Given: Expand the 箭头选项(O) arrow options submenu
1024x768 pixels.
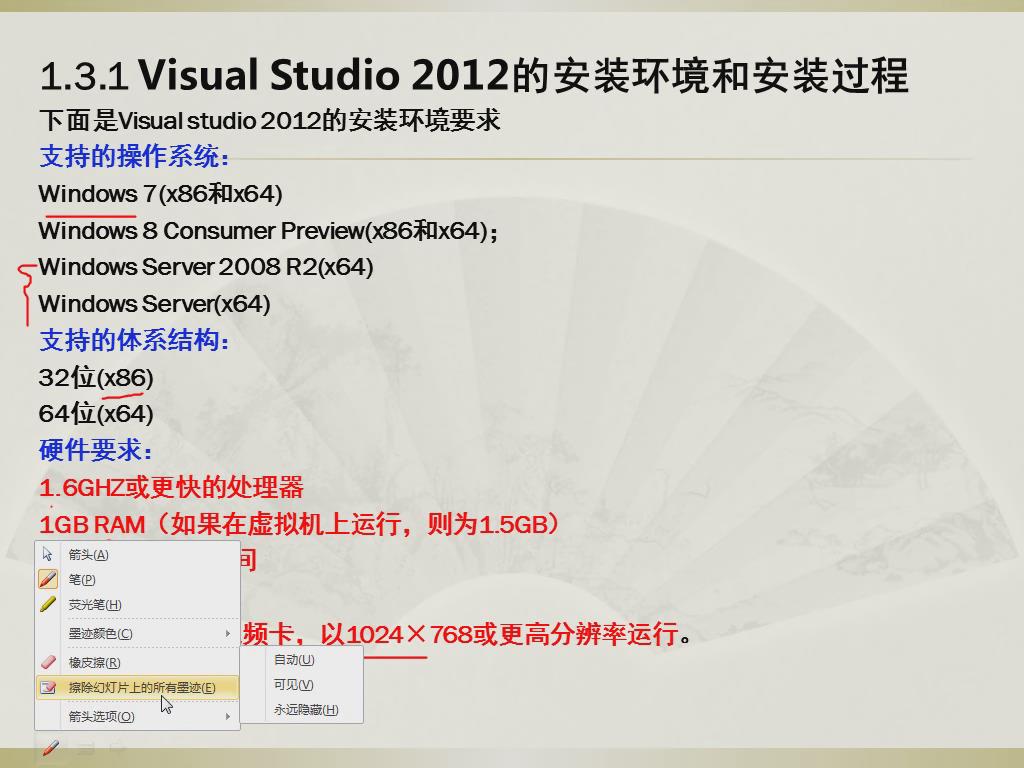Looking at the screenshot, I should point(137,716).
